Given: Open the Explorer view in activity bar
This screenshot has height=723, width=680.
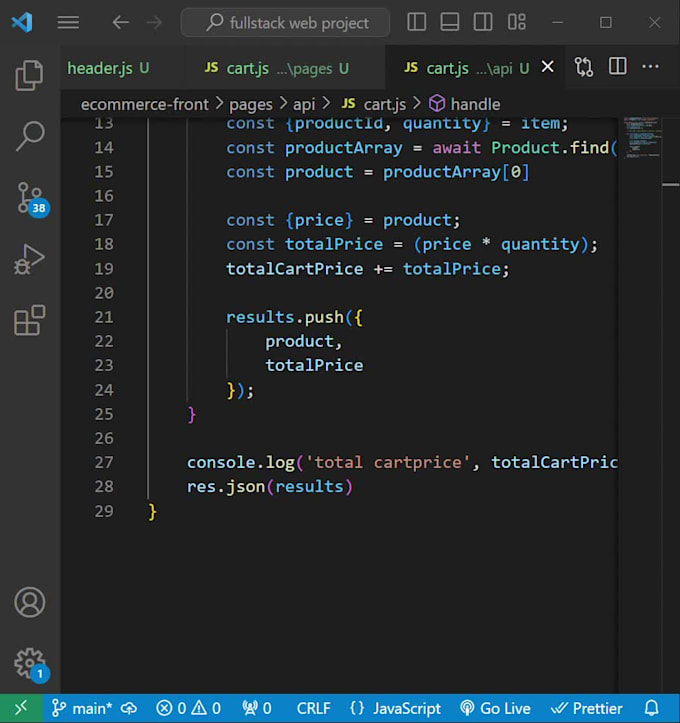Looking at the screenshot, I should pyautogui.click(x=29, y=76).
